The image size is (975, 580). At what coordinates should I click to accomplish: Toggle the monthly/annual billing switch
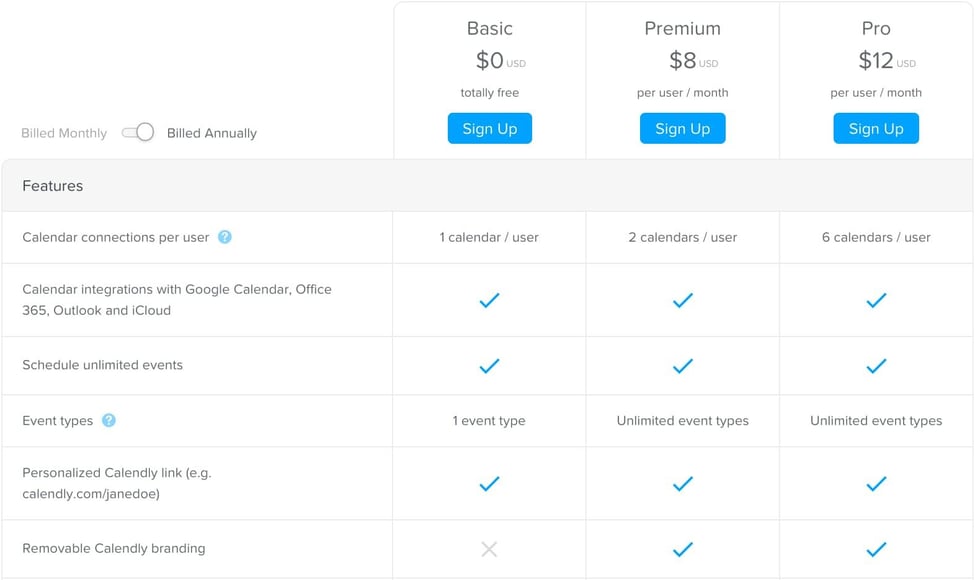138,133
